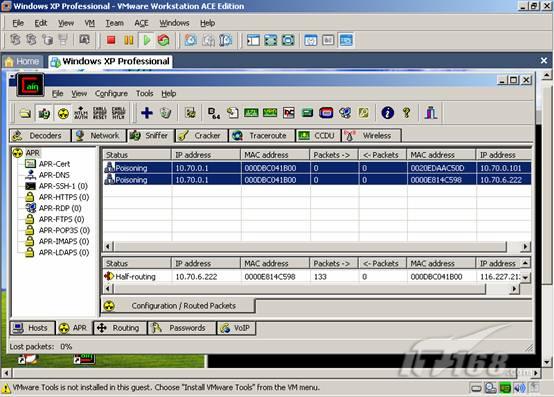Click the Base64 password decoder icon
The width and height of the screenshot is (554, 397).
tap(214, 113)
